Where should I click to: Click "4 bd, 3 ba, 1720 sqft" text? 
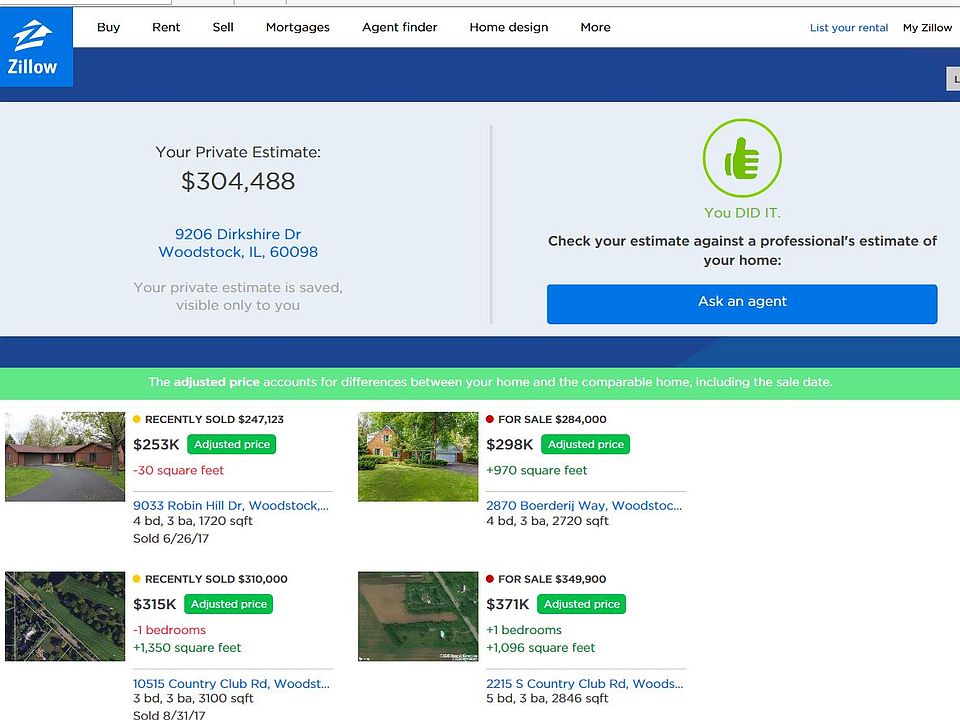click(193, 521)
